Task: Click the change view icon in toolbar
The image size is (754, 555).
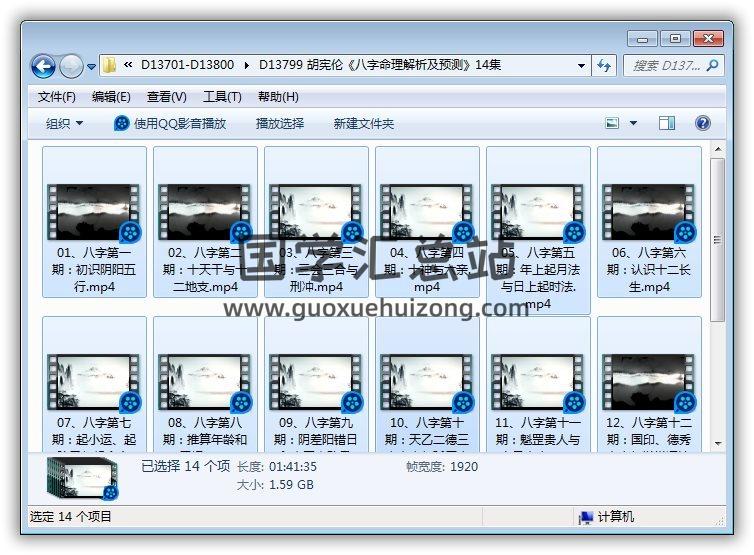Action: (x=612, y=124)
